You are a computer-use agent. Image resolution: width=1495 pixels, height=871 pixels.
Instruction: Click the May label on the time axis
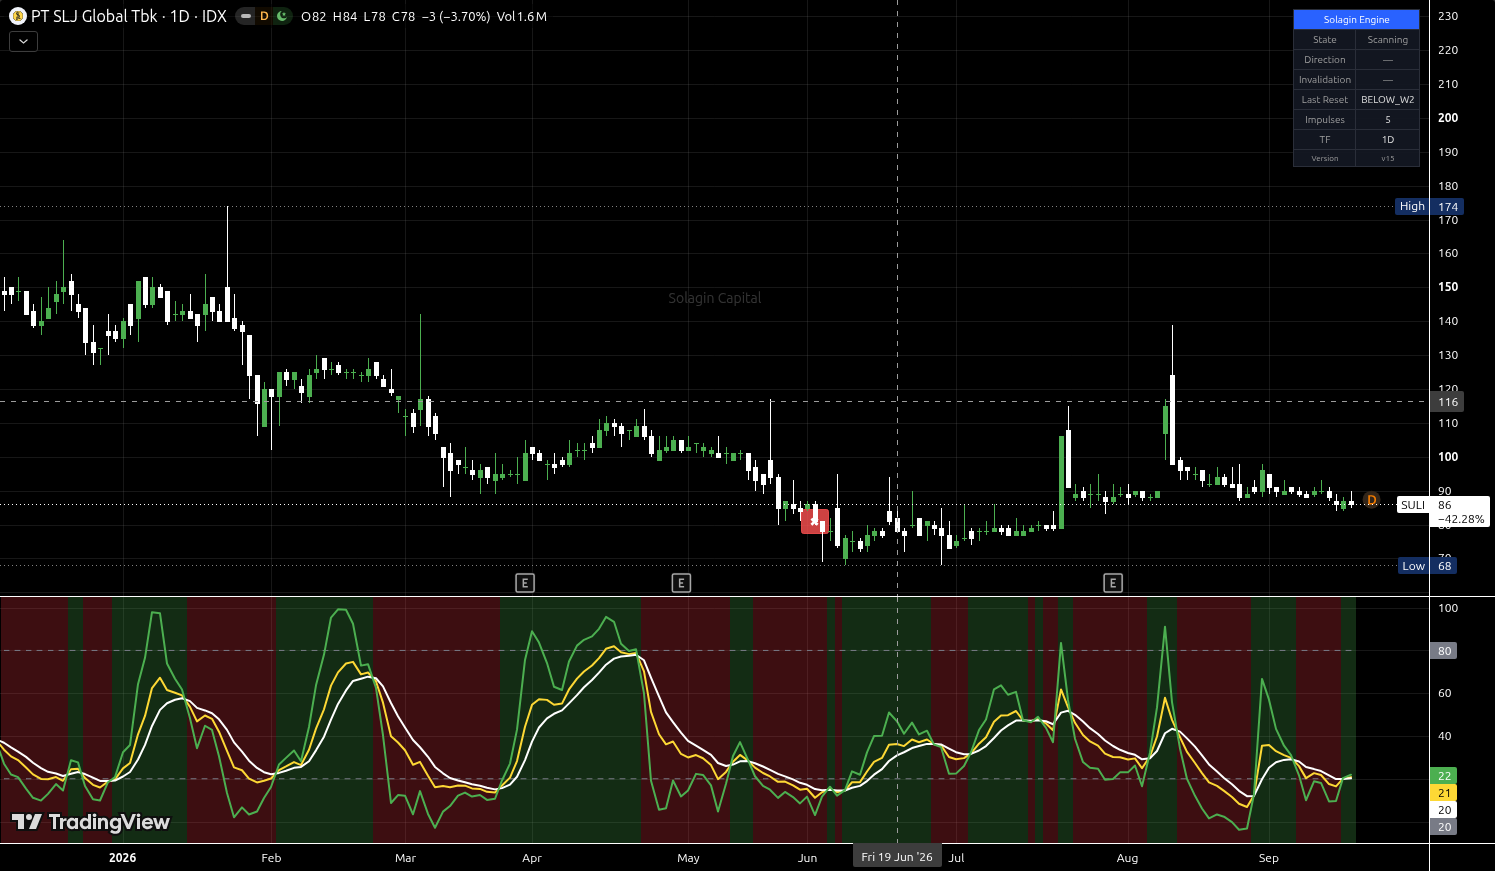click(x=688, y=858)
